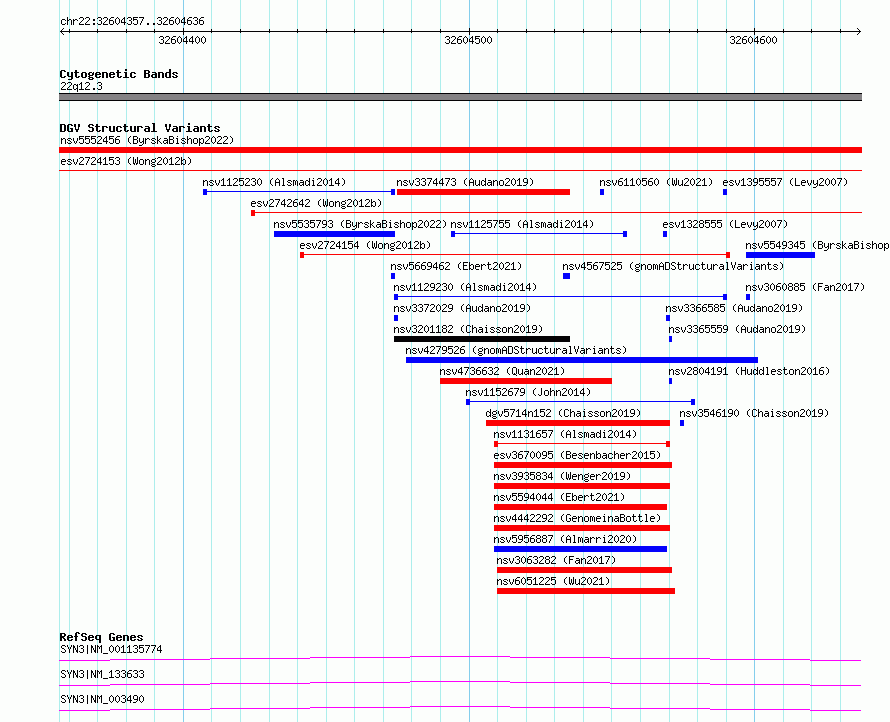Select the SYN3|NM_133633 transcript
Screen dimensions: 890x722
(460, 683)
